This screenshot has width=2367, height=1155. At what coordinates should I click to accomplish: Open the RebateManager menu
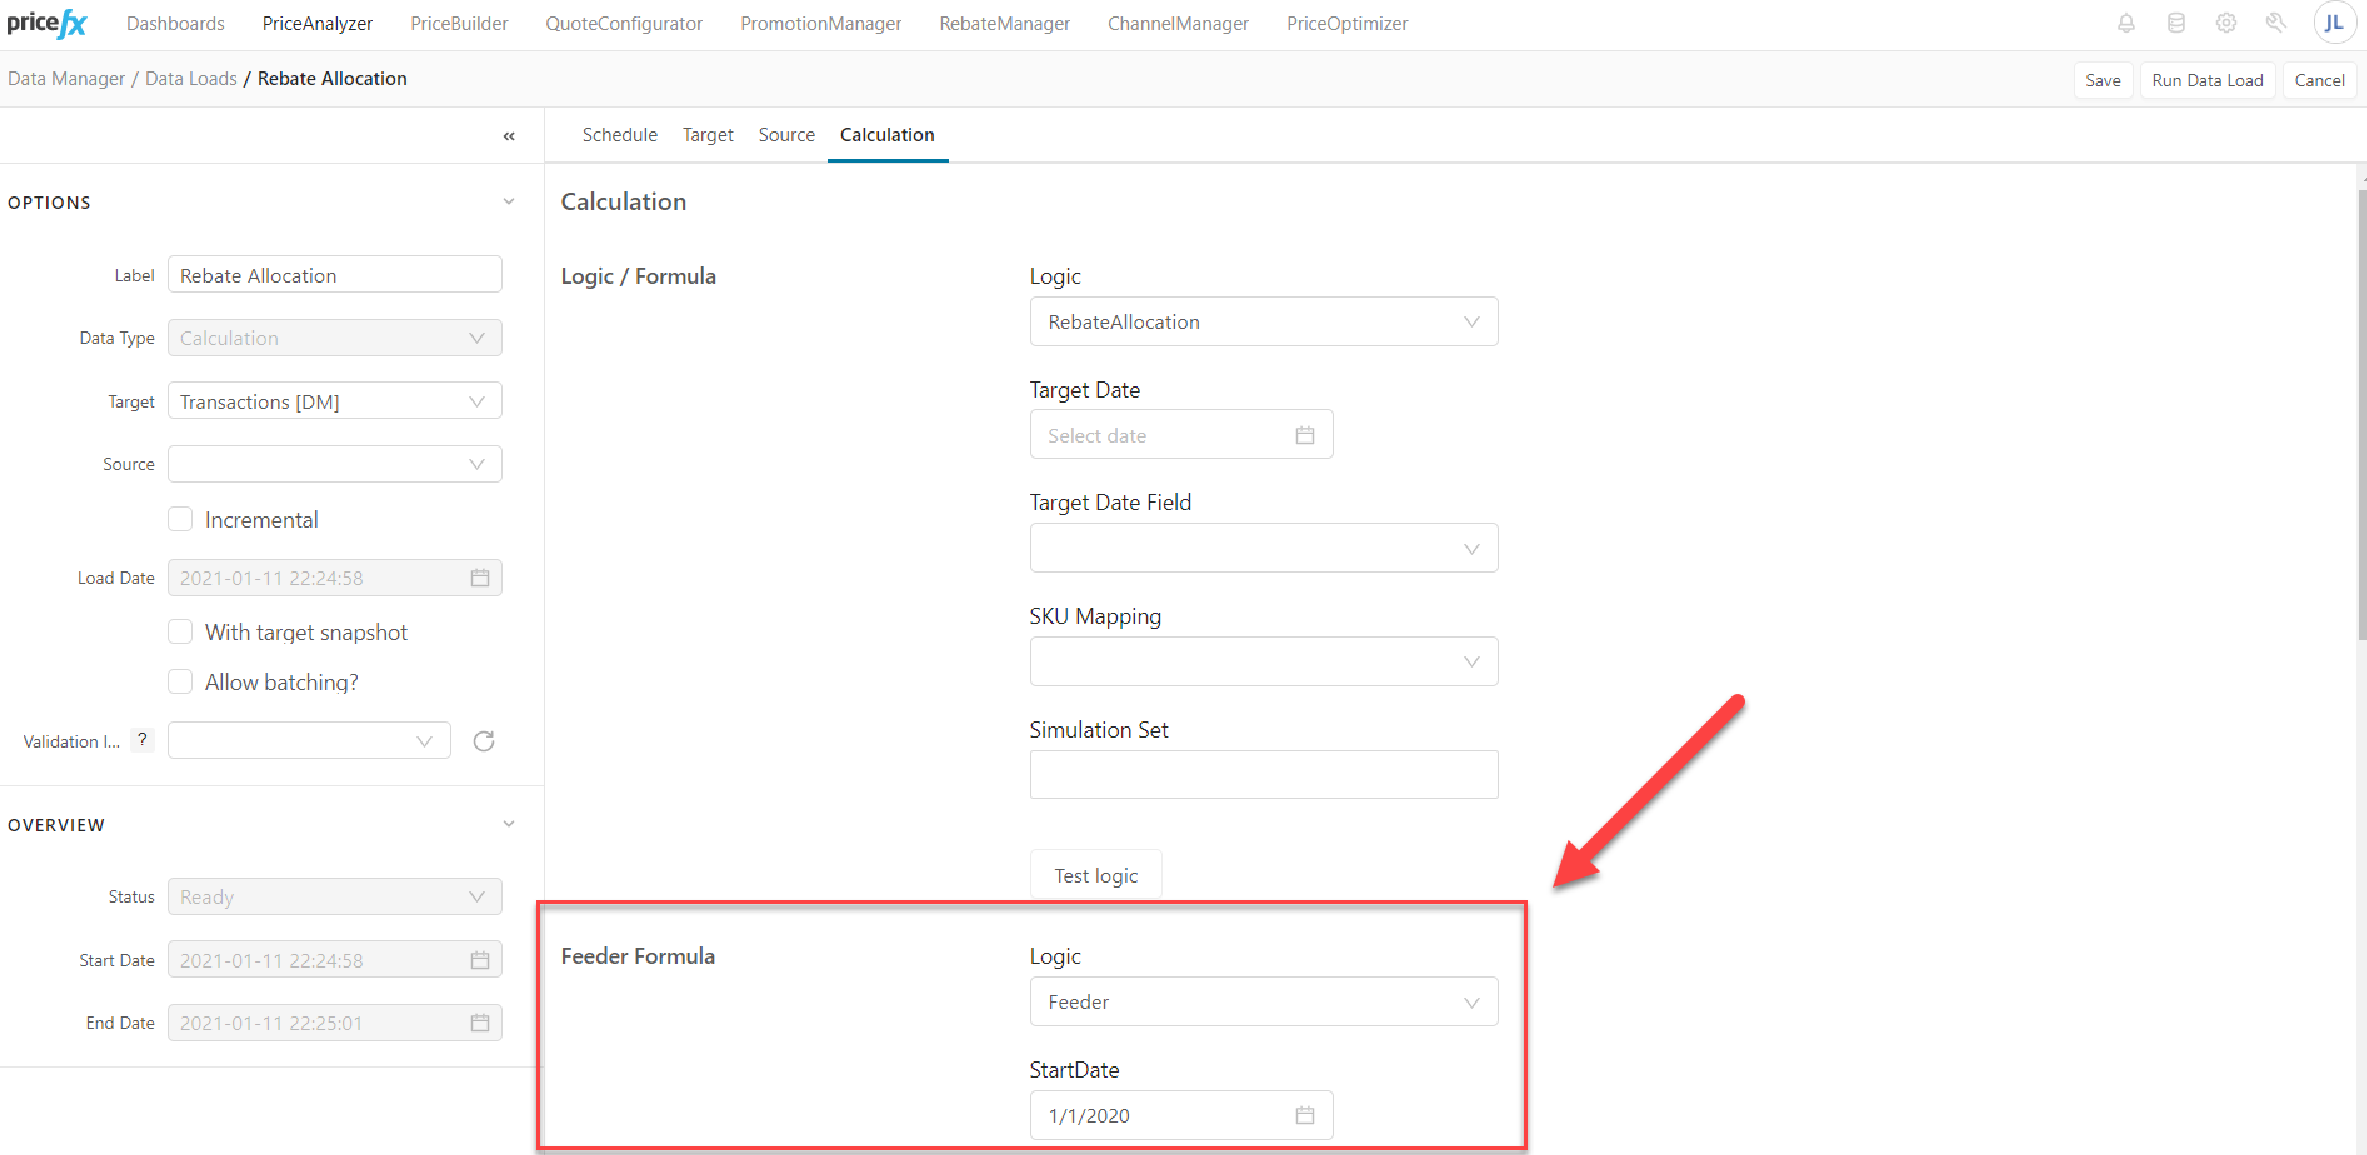1003,23
